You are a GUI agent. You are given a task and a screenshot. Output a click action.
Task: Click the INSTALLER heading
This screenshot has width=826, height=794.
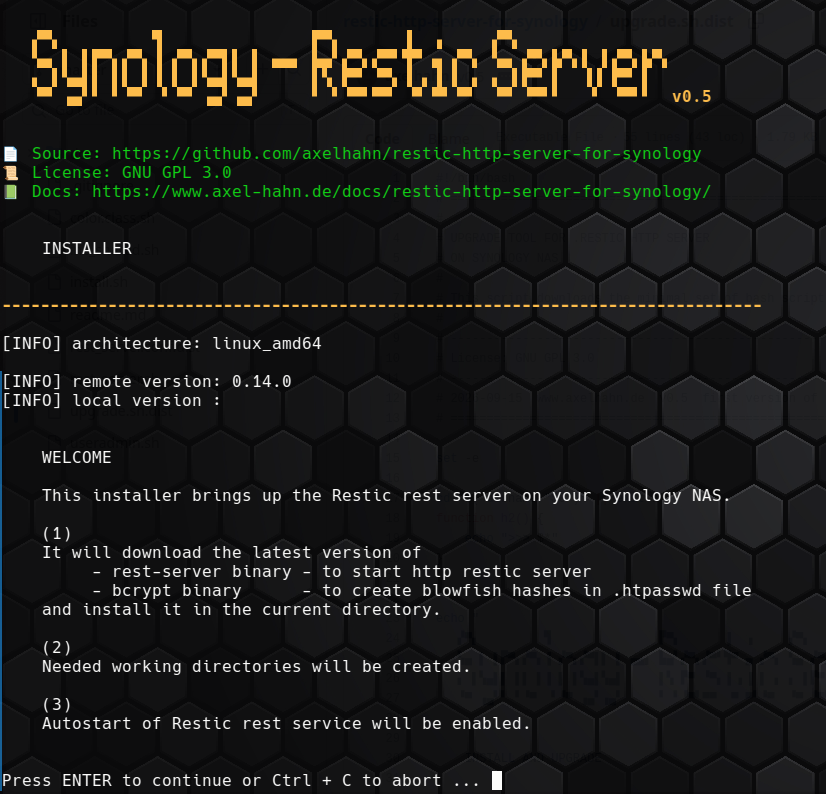pos(87,248)
